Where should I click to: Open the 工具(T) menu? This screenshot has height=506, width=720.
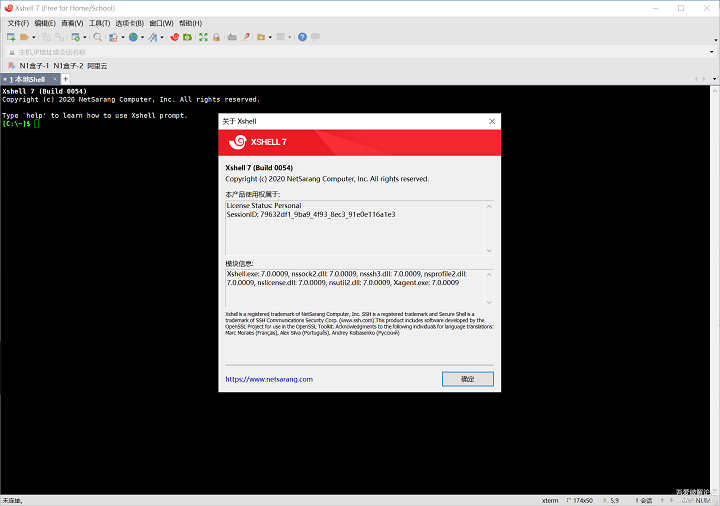pyautogui.click(x=99, y=23)
